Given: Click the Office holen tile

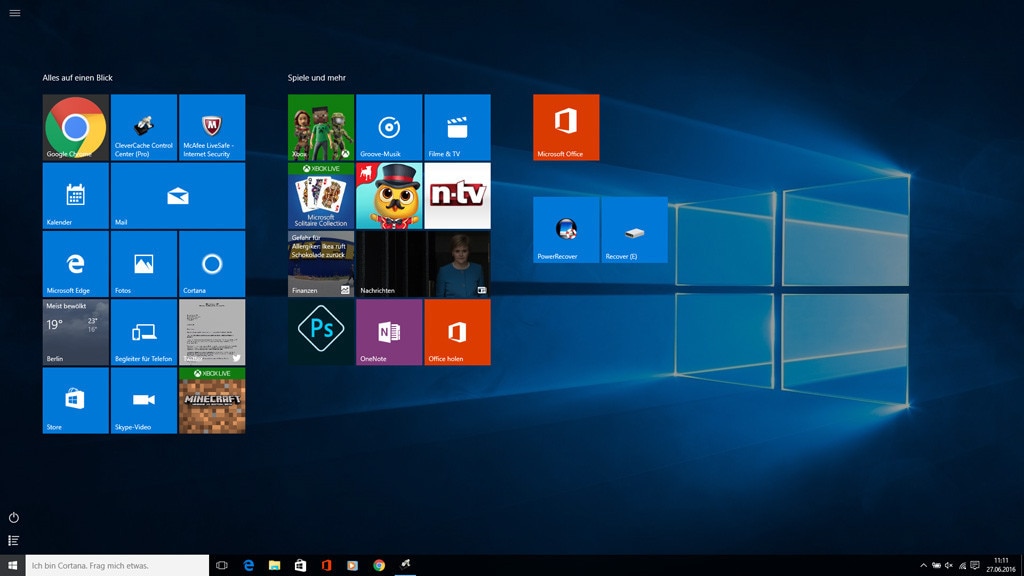Looking at the screenshot, I should tap(457, 332).
